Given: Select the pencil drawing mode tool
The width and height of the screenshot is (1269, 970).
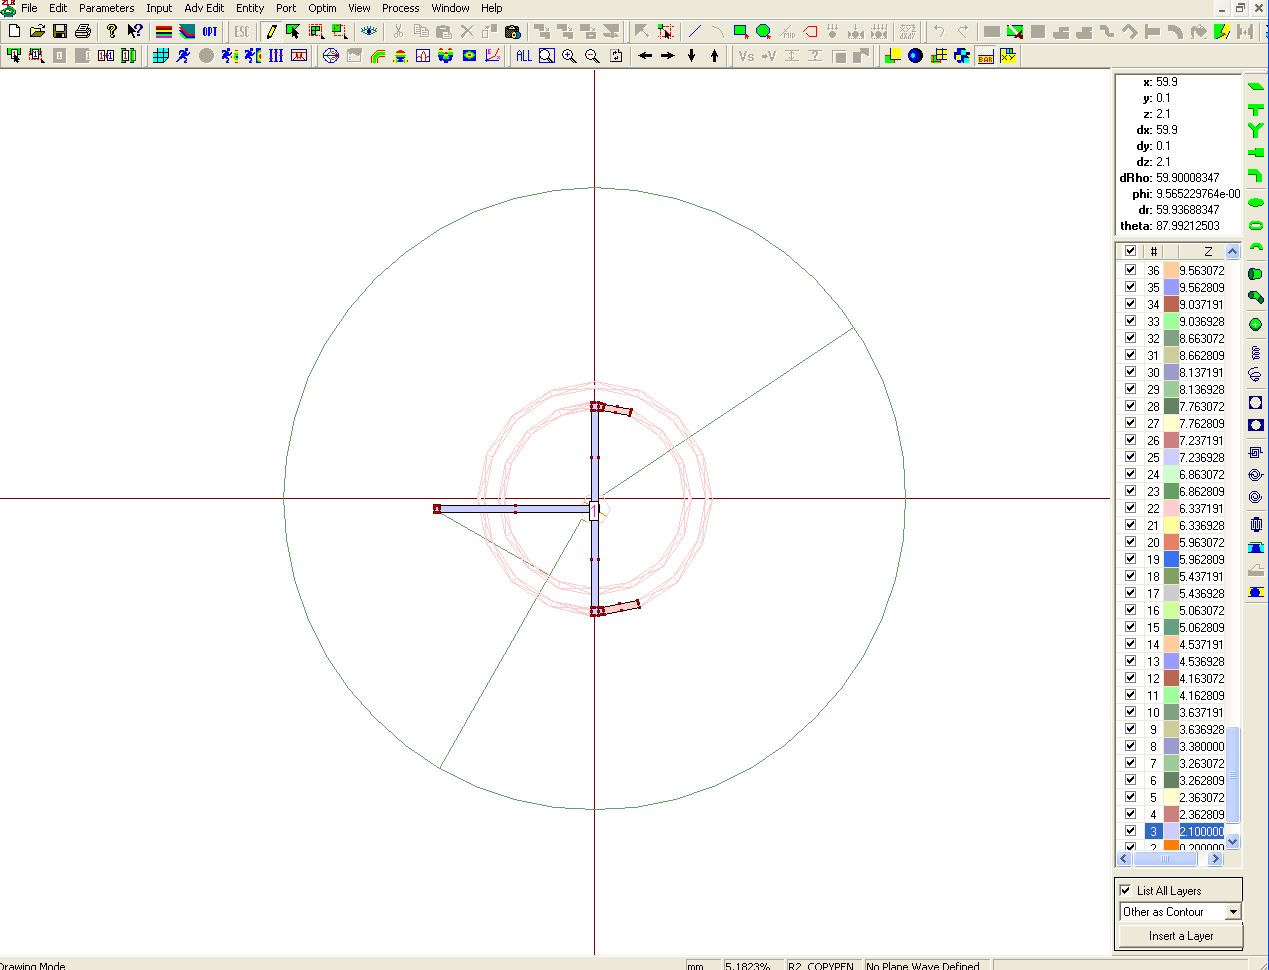Looking at the screenshot, I should (271, 32).
